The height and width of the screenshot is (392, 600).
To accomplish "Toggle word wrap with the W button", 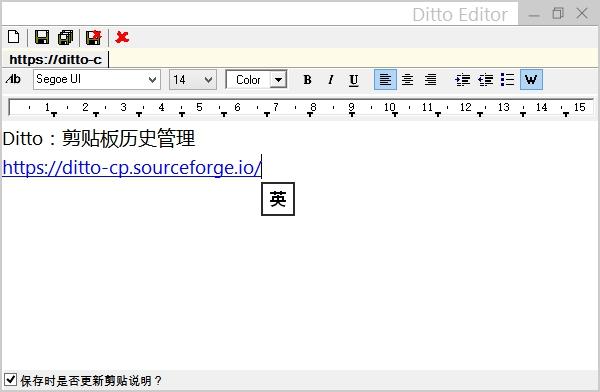I will [531, 80].
